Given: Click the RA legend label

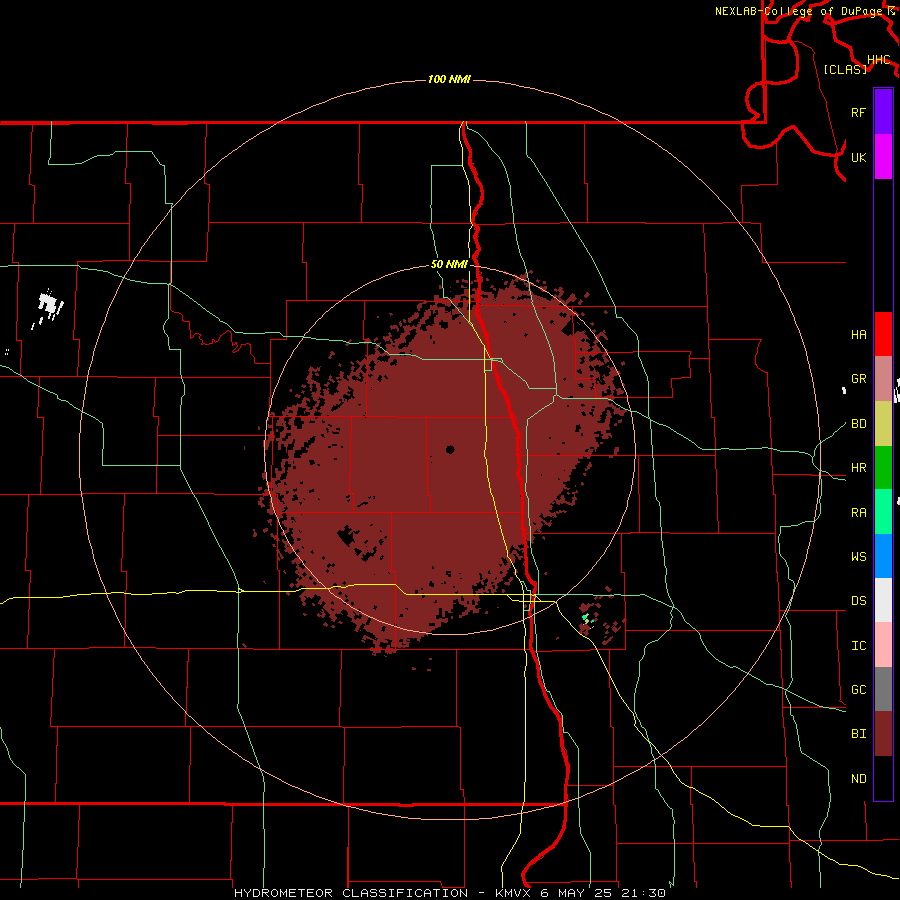Looking at the screenshot, I should [859, 513].
